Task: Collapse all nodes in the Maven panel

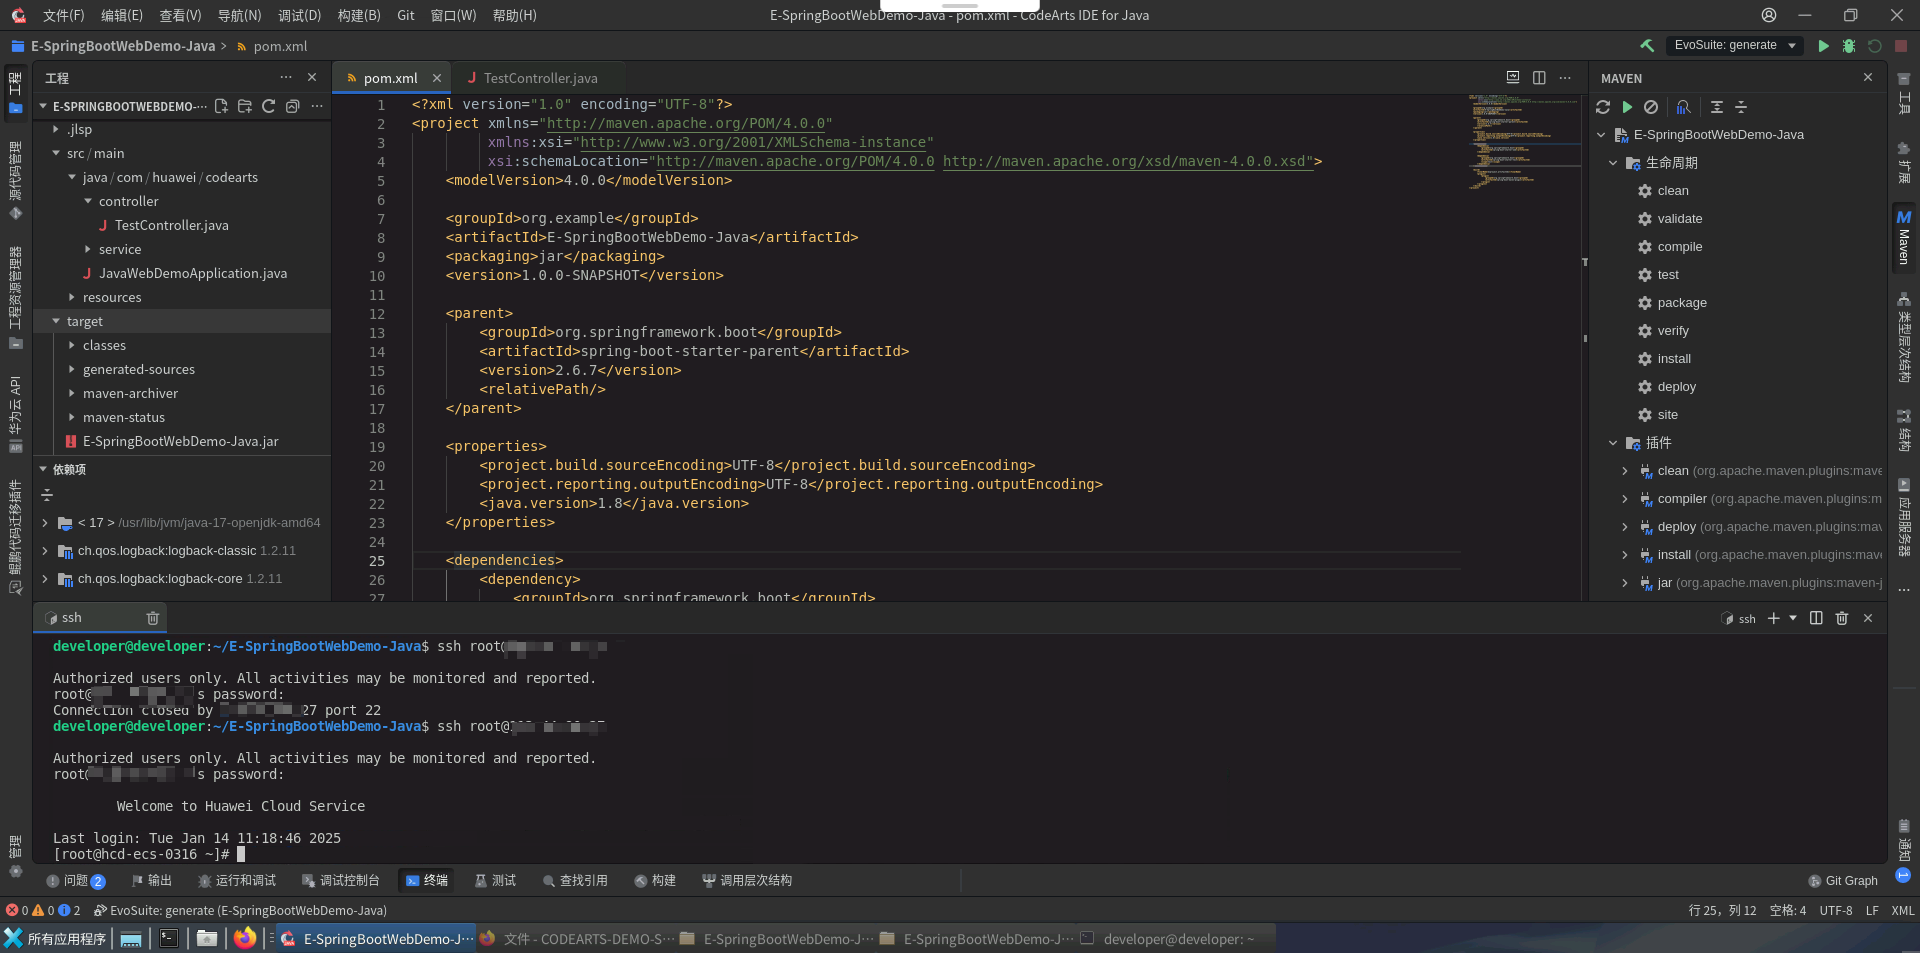Action: 1741,107
